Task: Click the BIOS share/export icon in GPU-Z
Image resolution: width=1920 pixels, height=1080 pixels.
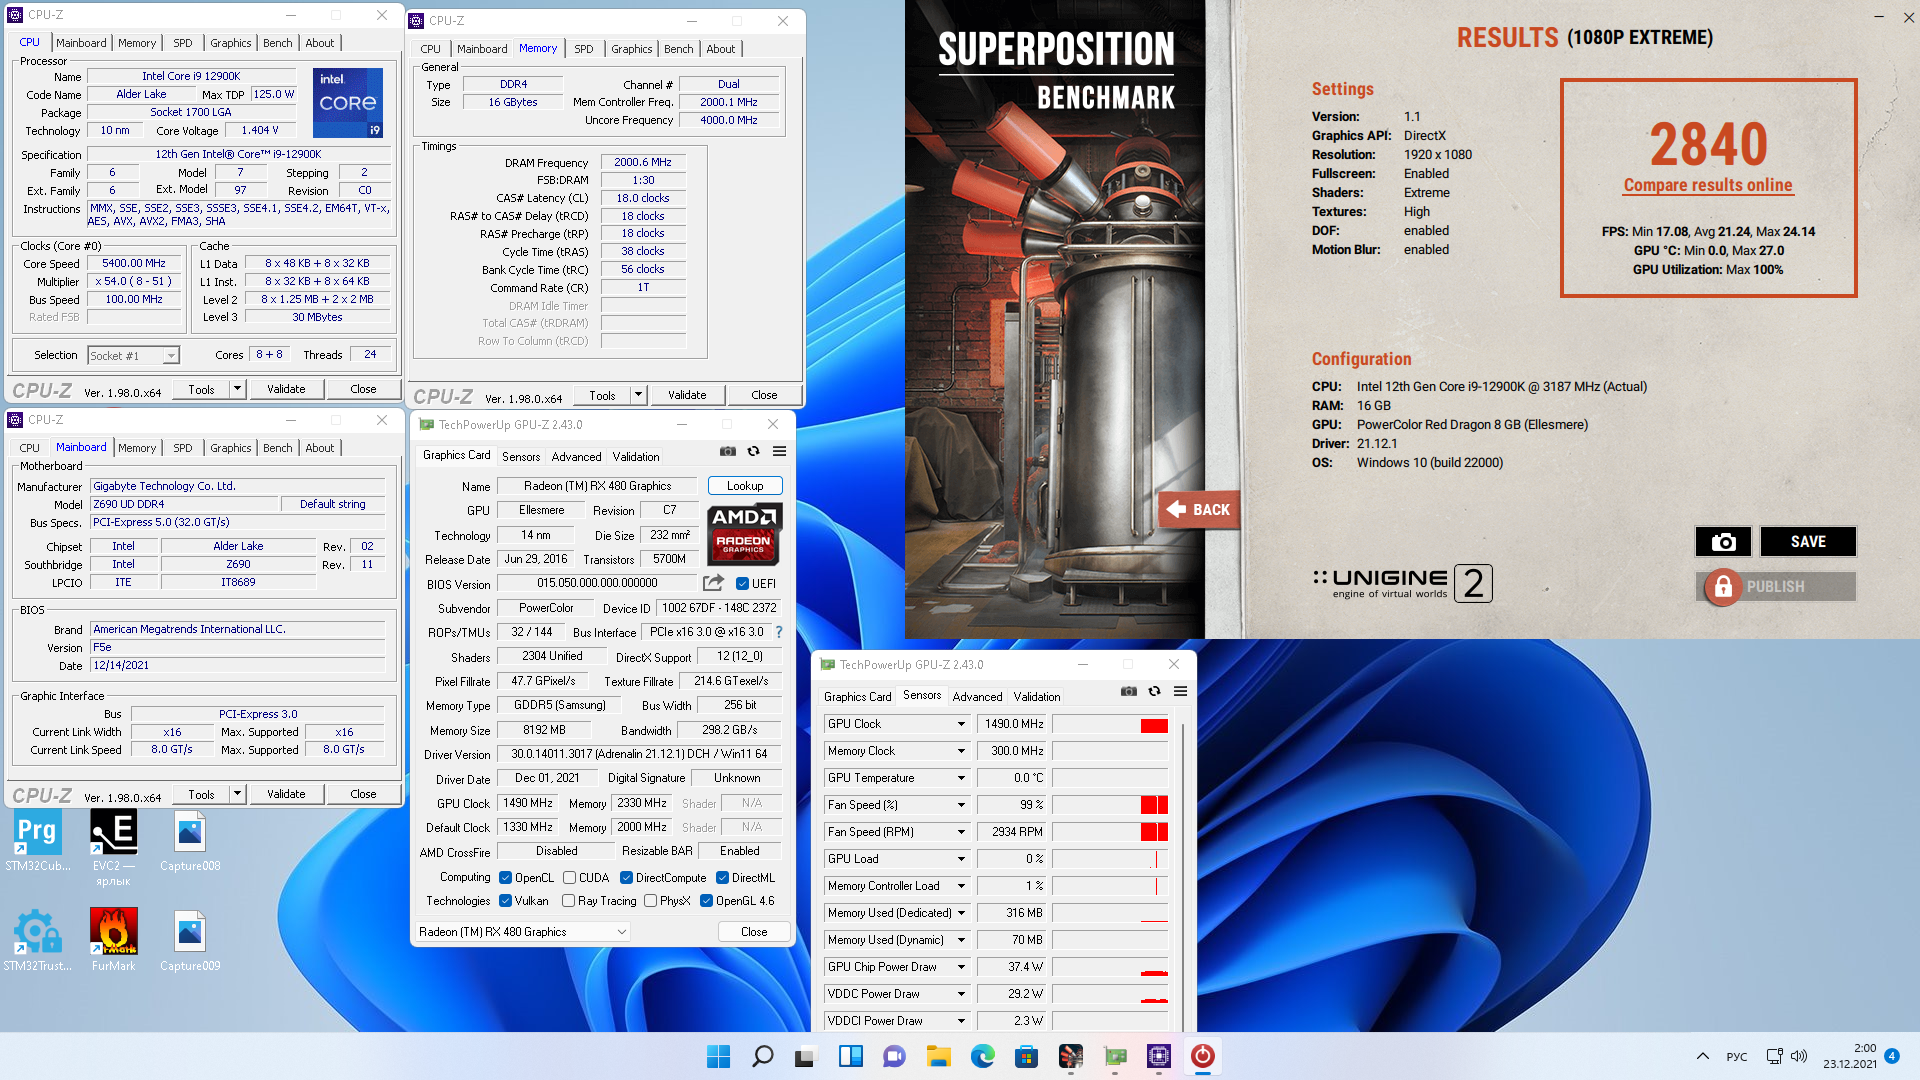Action: tap(713, 583)
